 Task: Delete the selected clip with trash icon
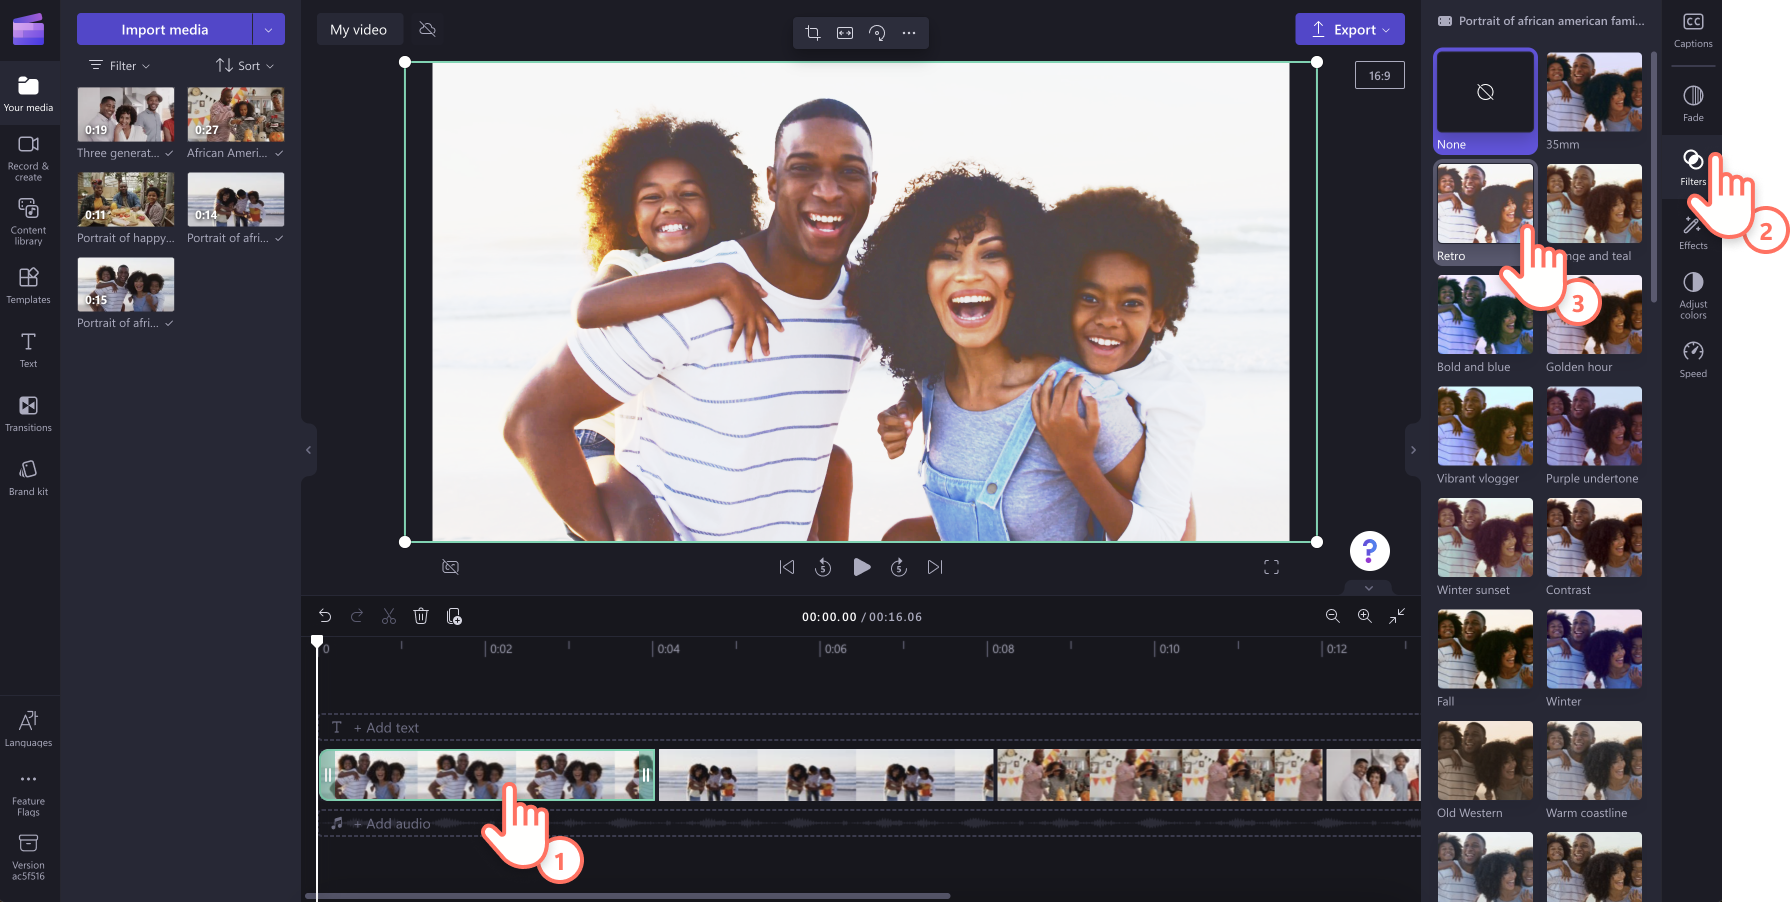point(421,616)
